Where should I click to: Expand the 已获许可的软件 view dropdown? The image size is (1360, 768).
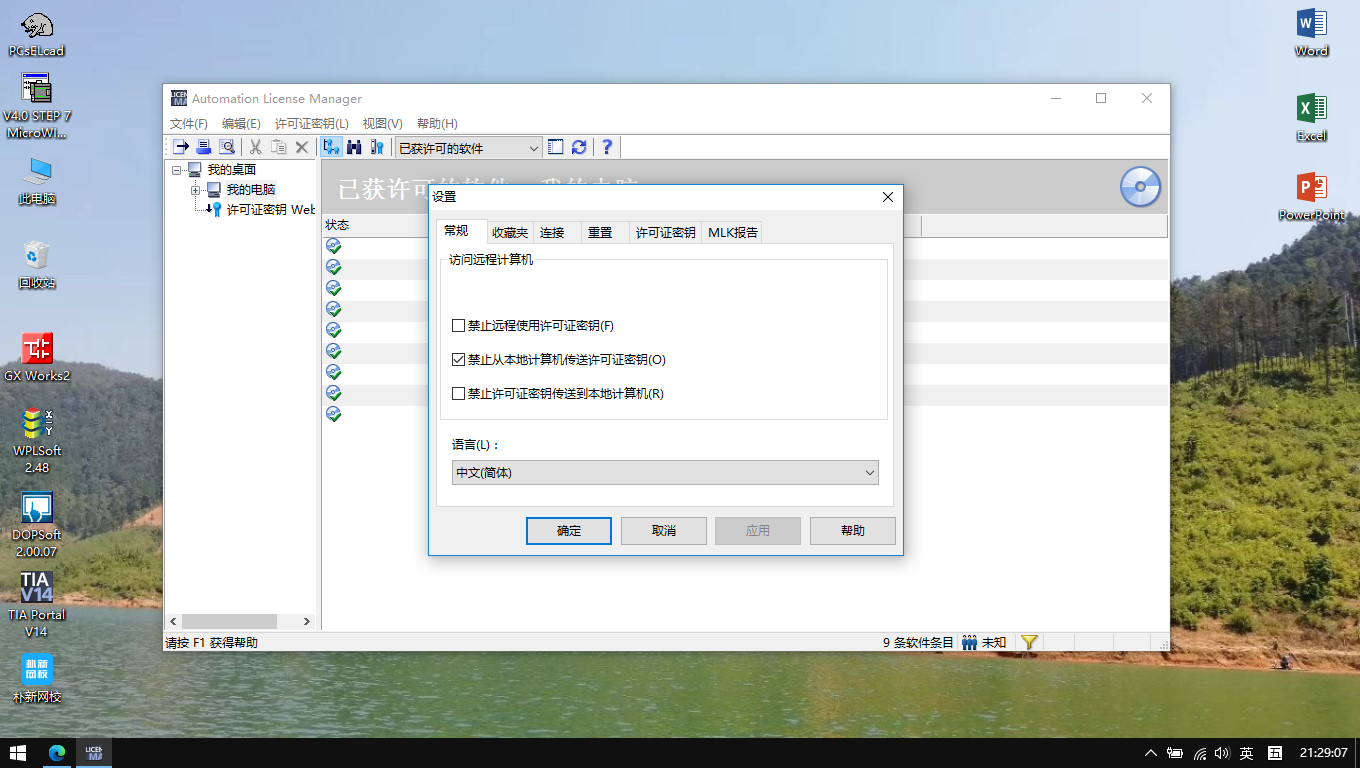533,148
